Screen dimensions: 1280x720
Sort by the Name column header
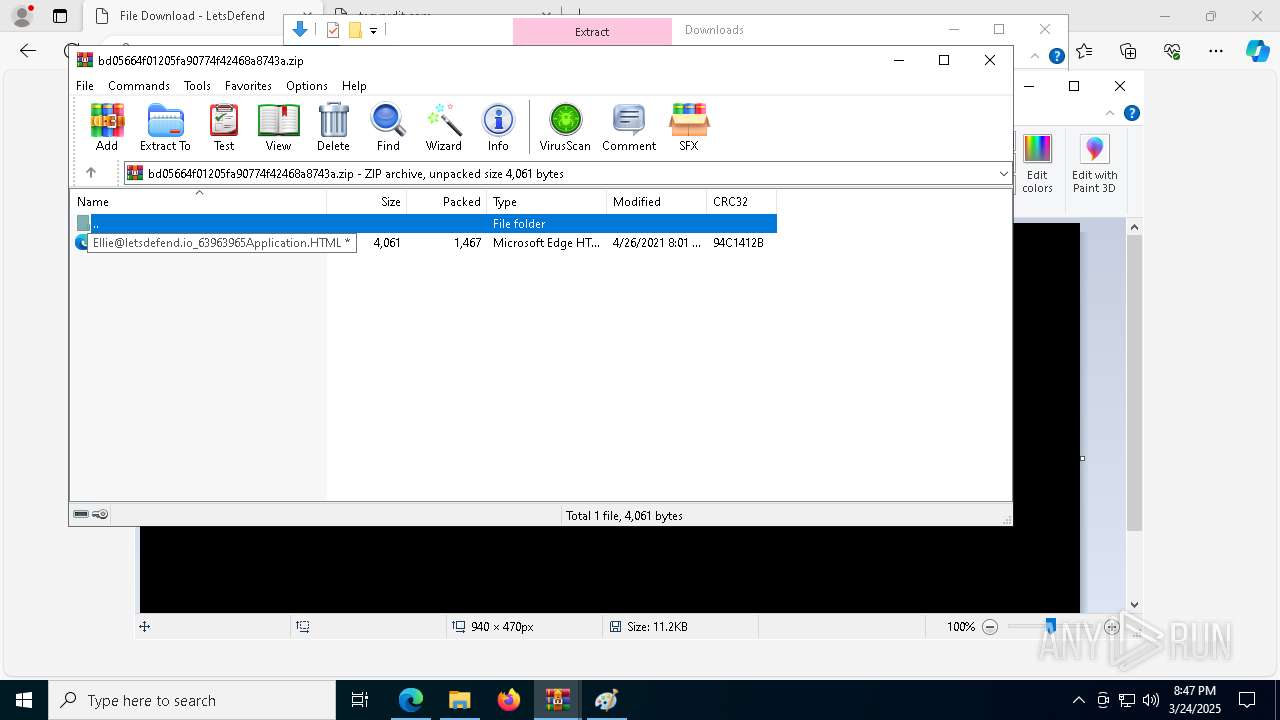(x=198, y=201)
